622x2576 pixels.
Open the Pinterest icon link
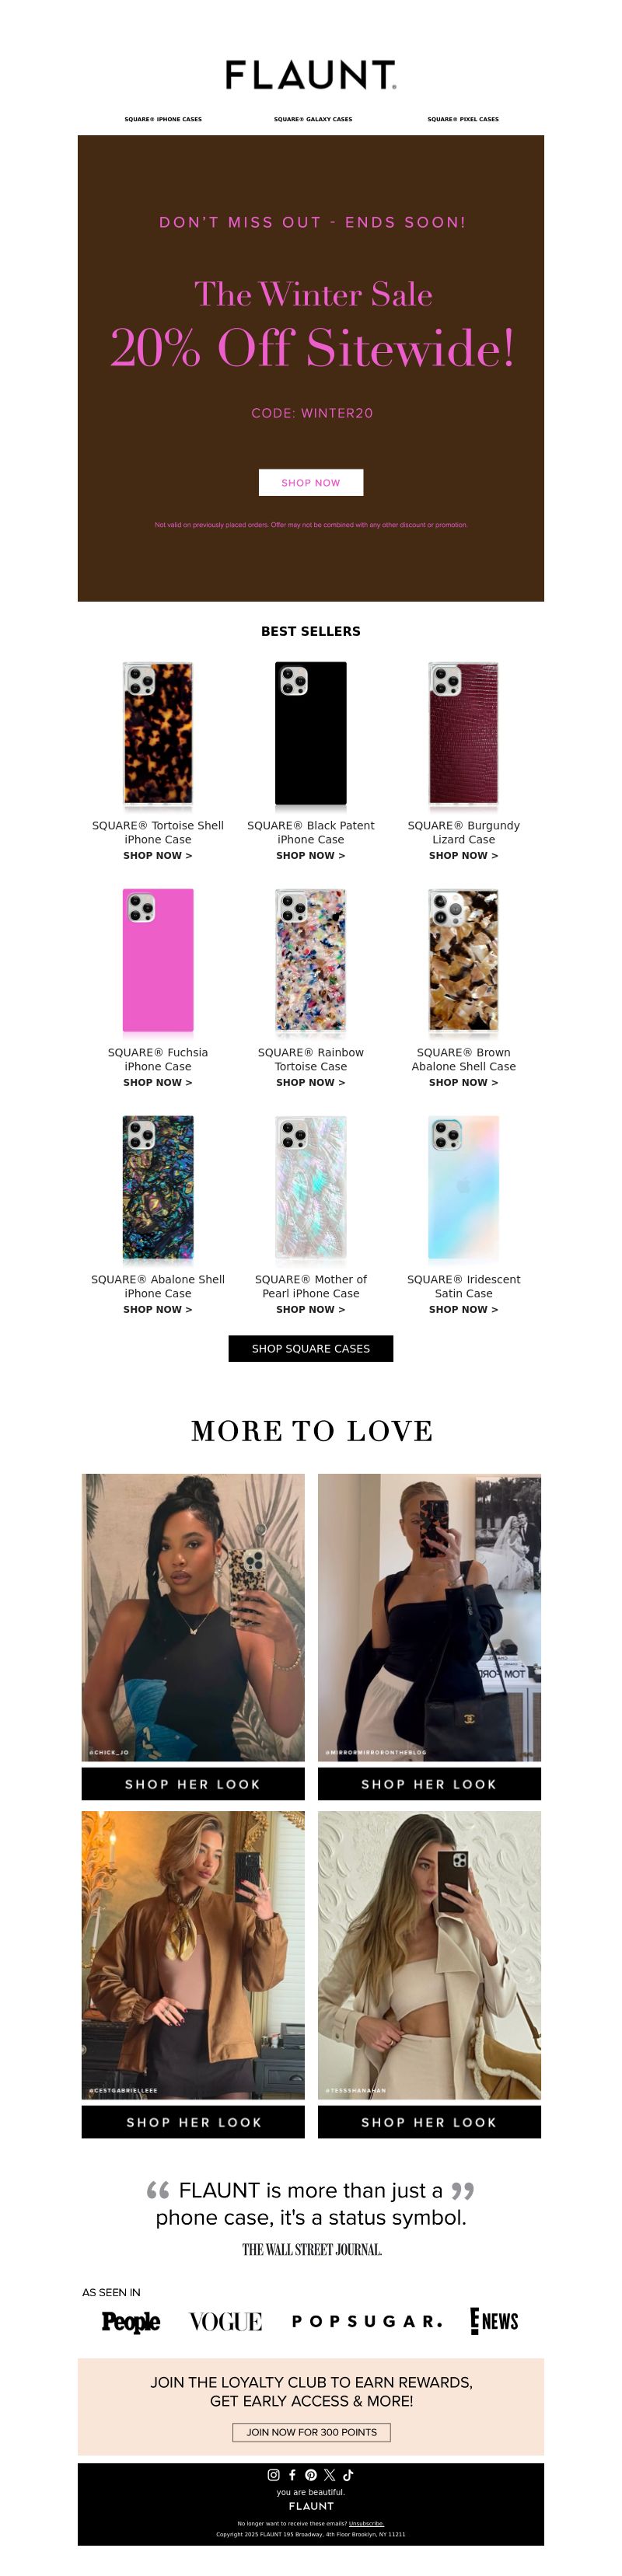point(310,2474)
